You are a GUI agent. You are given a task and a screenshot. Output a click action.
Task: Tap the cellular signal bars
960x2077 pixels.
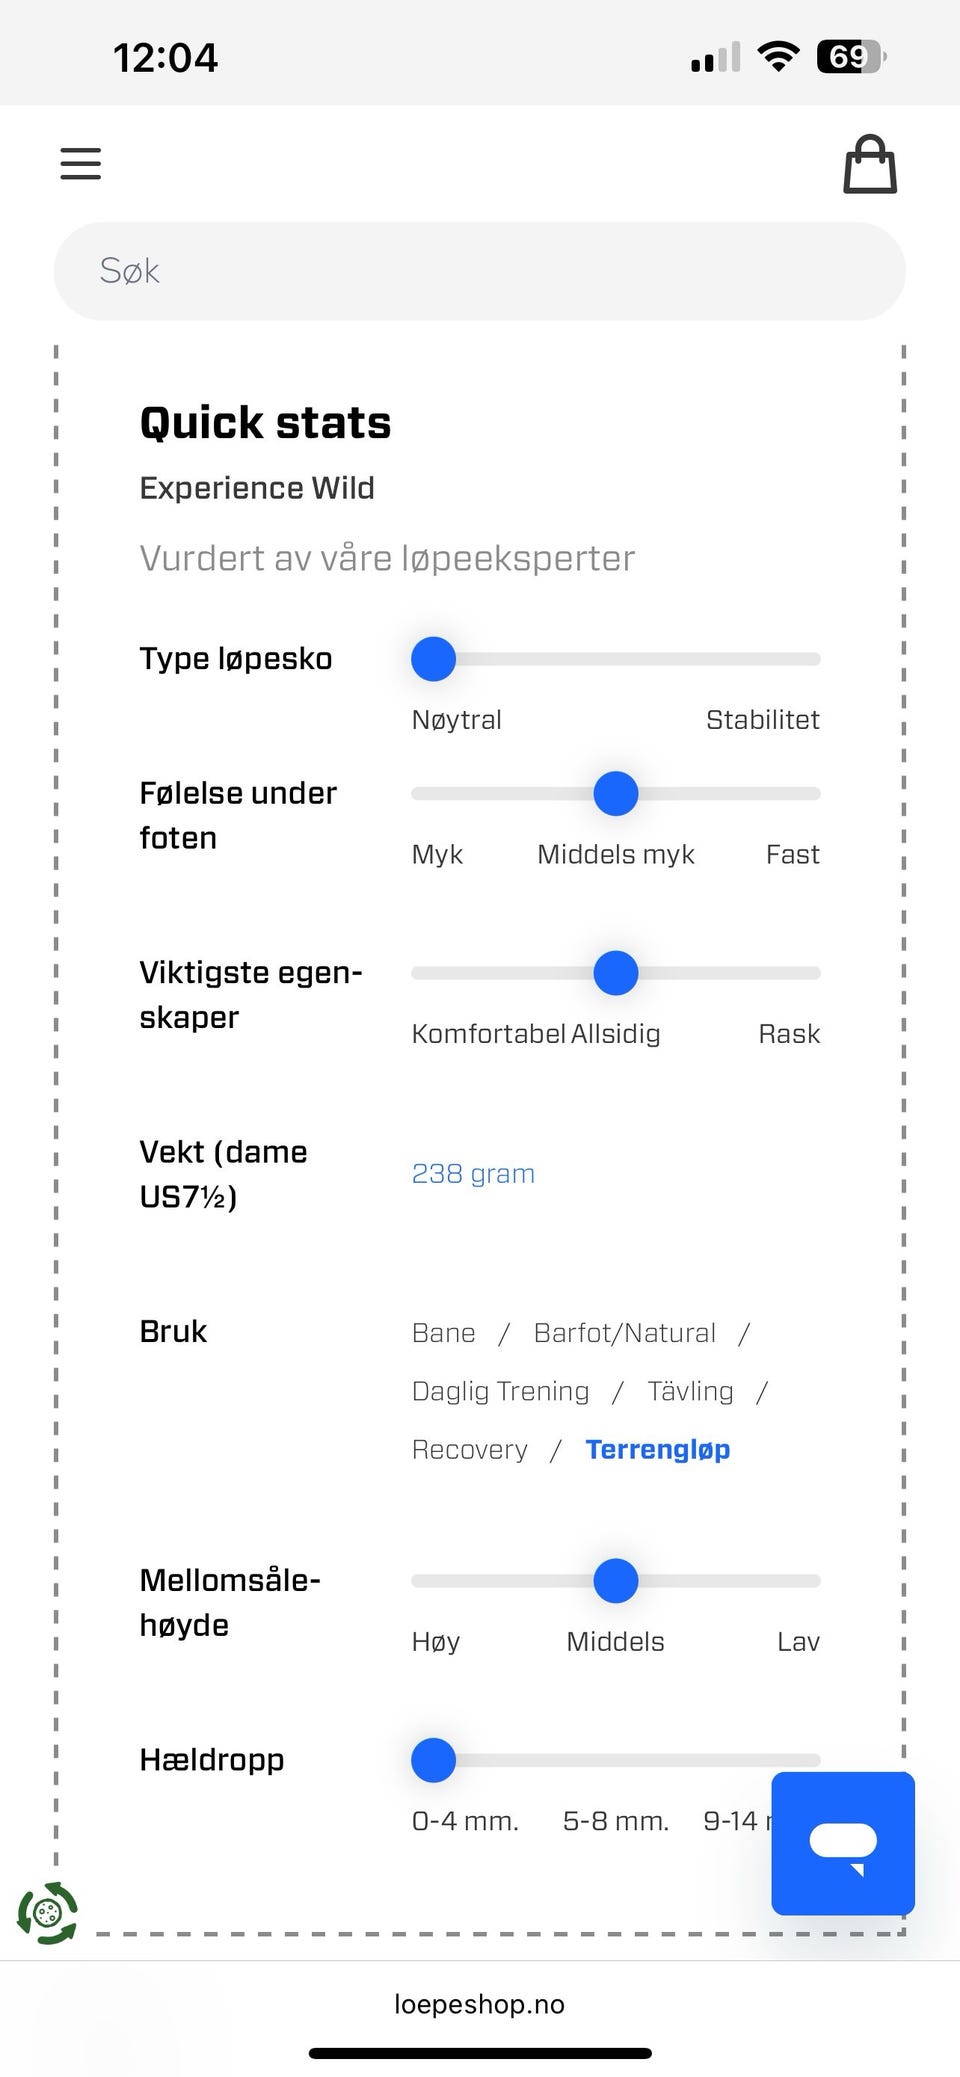[x=715, y=58]
